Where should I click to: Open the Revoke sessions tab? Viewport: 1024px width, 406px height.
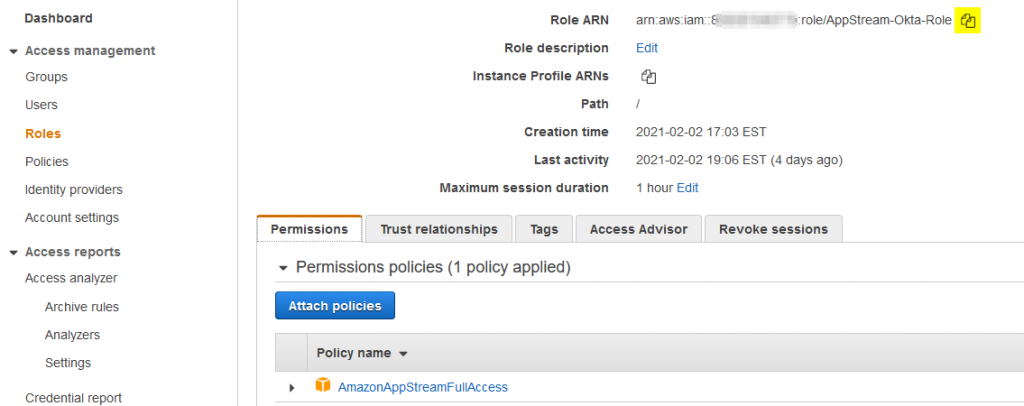[x=773, y=229]
